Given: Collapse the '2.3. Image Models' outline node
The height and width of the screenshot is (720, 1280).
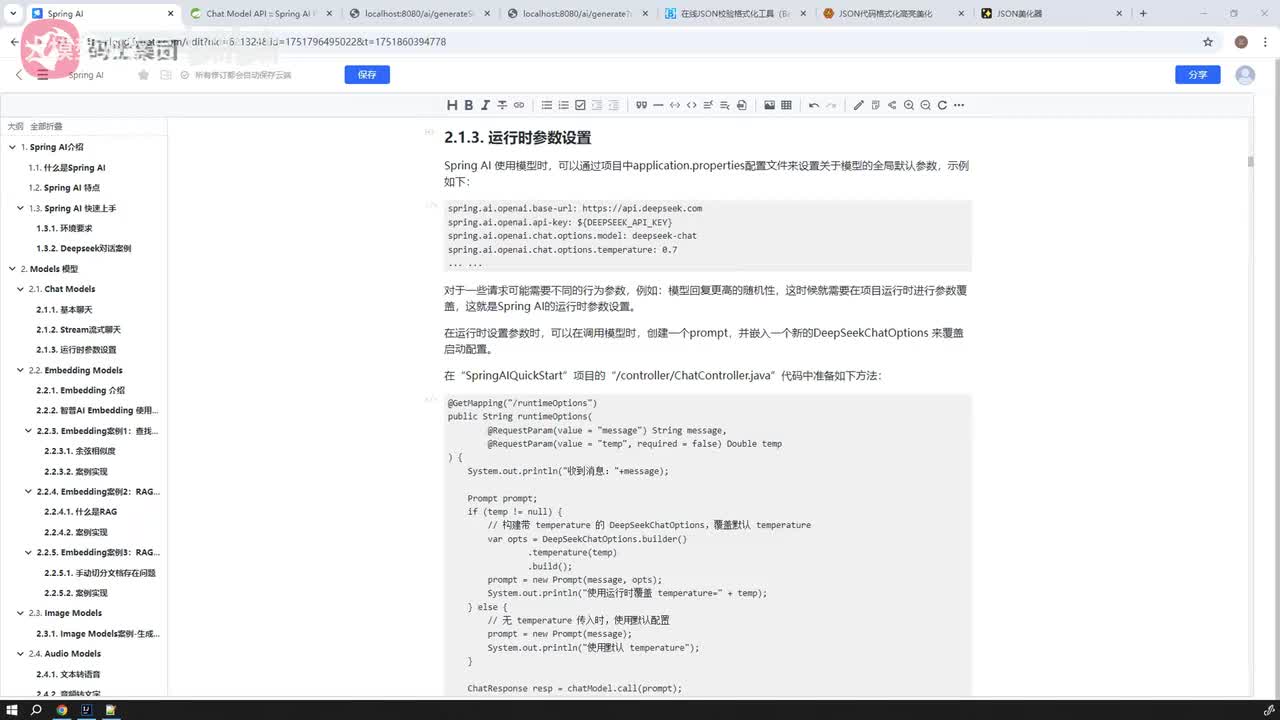Looking at the screenshot, I should tap(20, 613).
